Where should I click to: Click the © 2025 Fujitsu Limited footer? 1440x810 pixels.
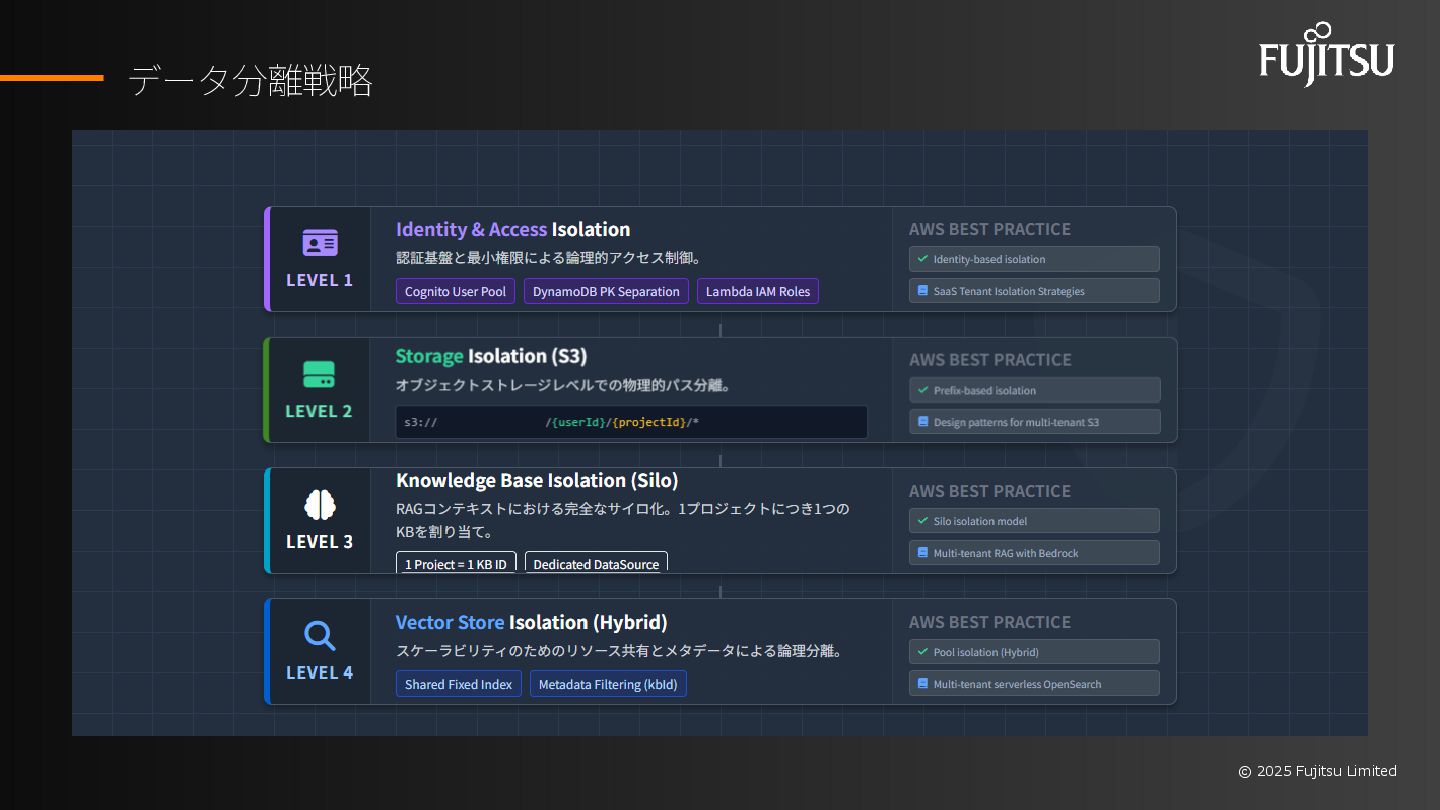pos(1317,771)
